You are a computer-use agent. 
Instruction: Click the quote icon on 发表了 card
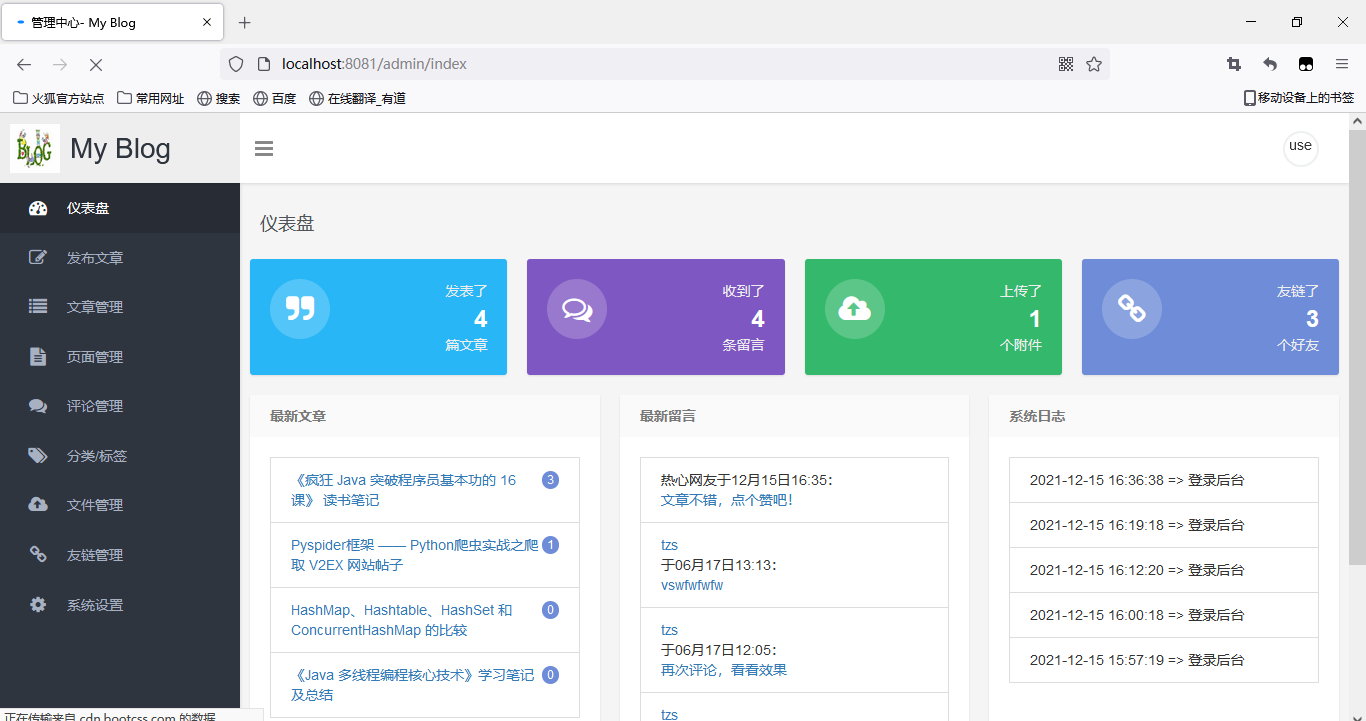[x=300, y=309]
